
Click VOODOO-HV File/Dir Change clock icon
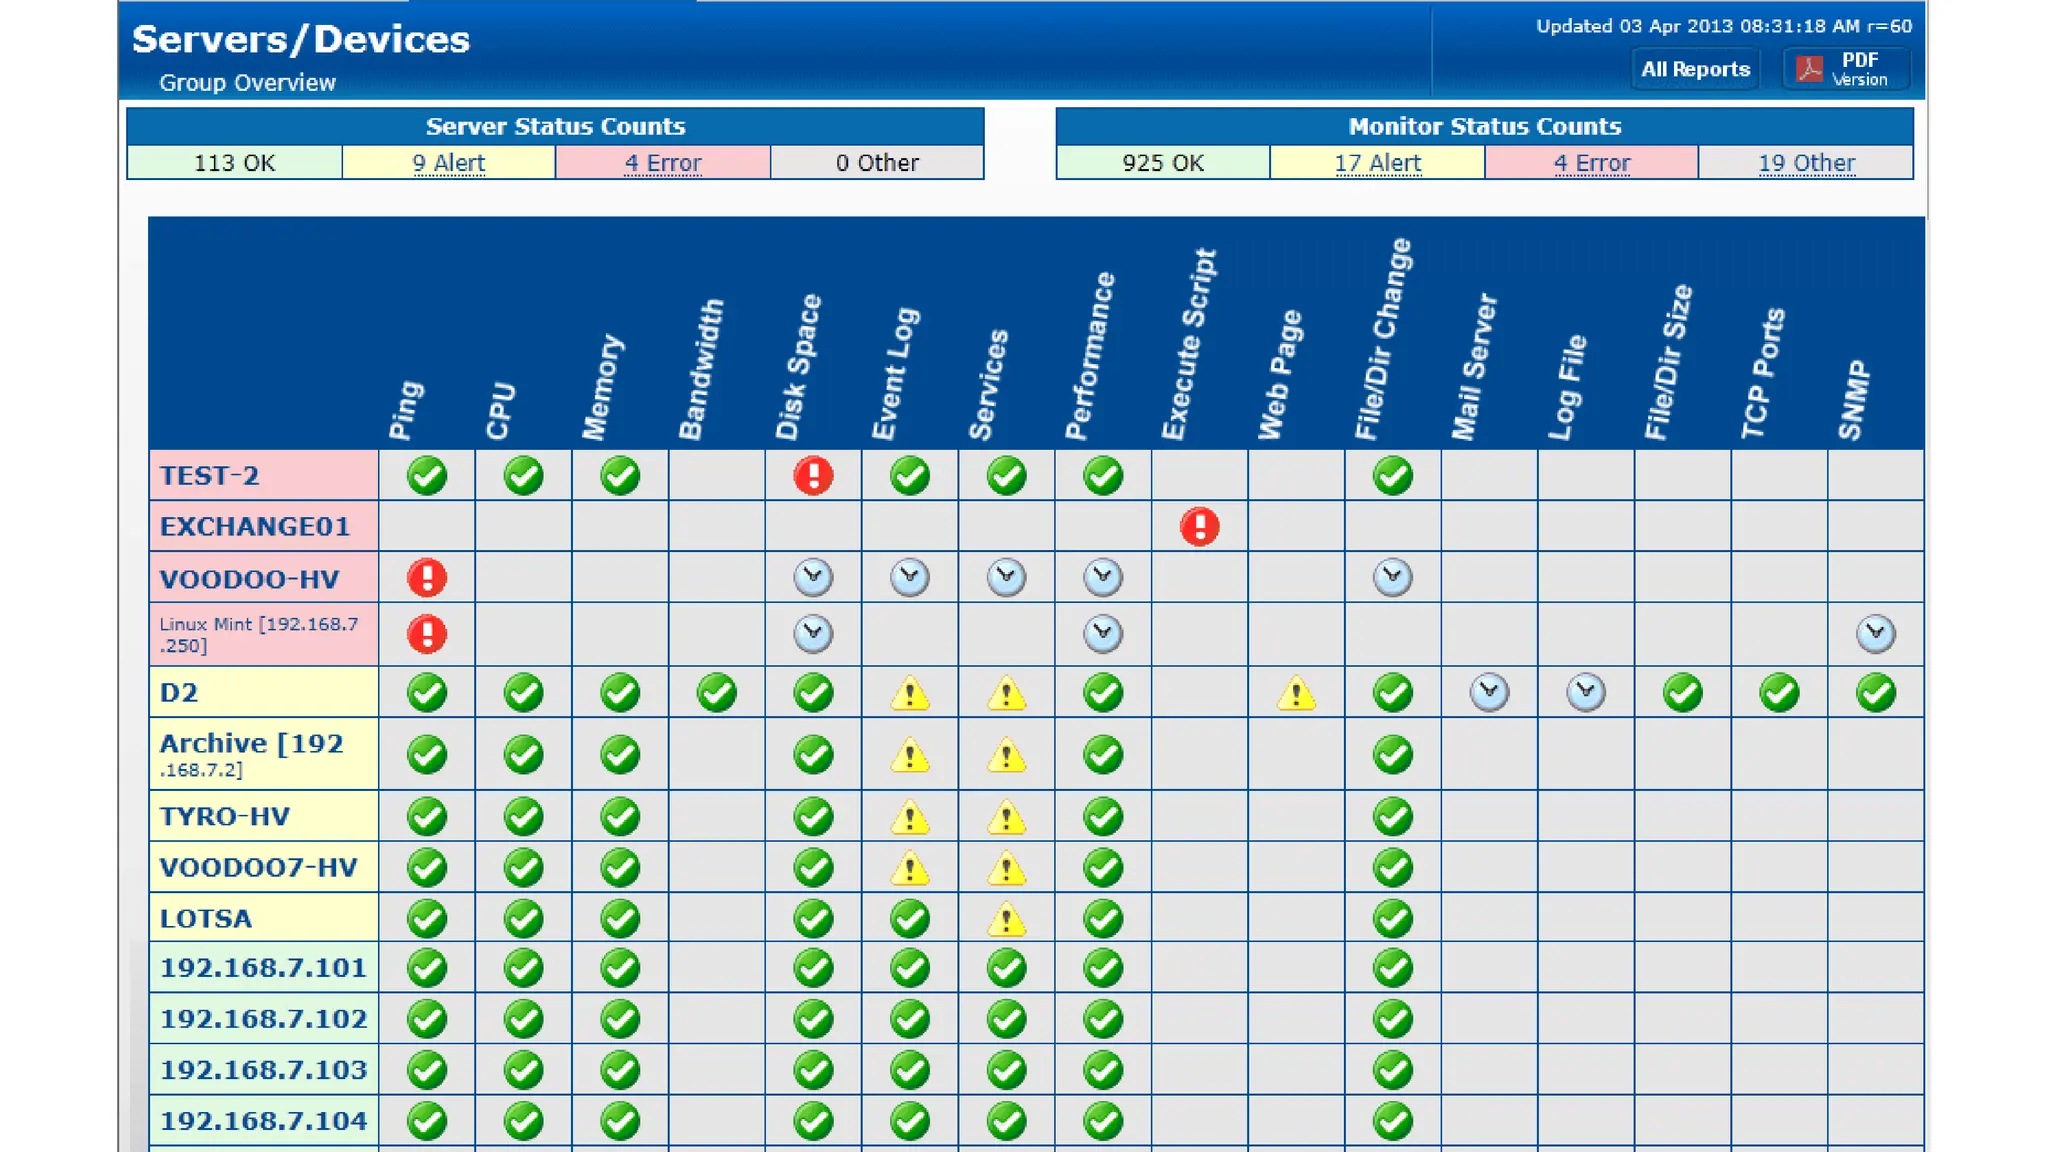(x=1392, y=577)
